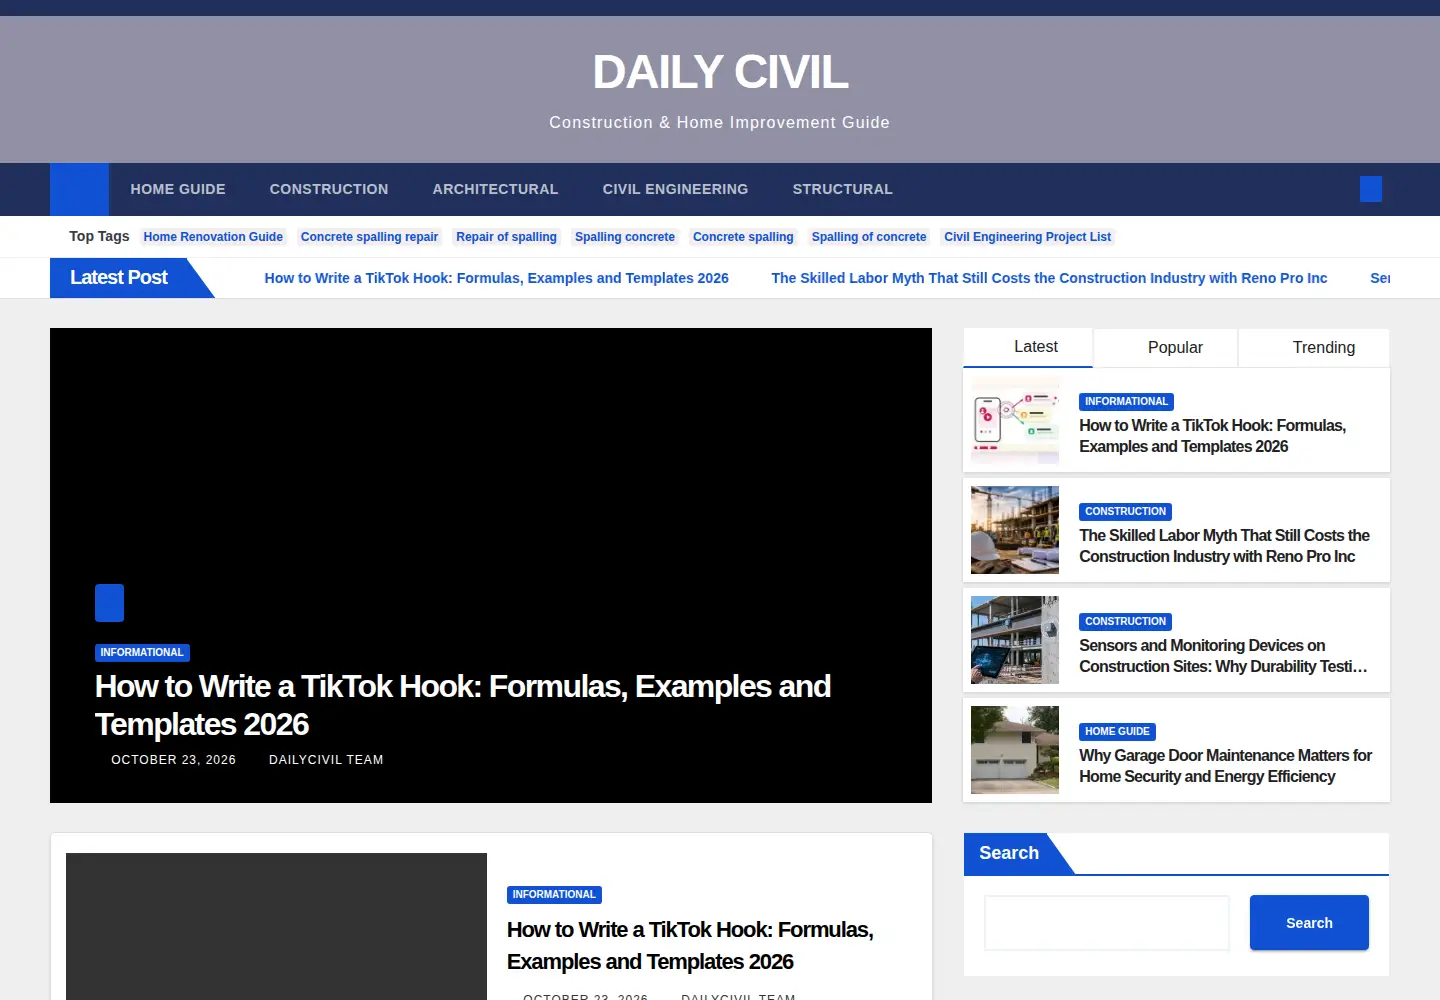Visit the Concrete spalling tag
The height and width of the screenshot is (1000, 1440).
point(743,237)
